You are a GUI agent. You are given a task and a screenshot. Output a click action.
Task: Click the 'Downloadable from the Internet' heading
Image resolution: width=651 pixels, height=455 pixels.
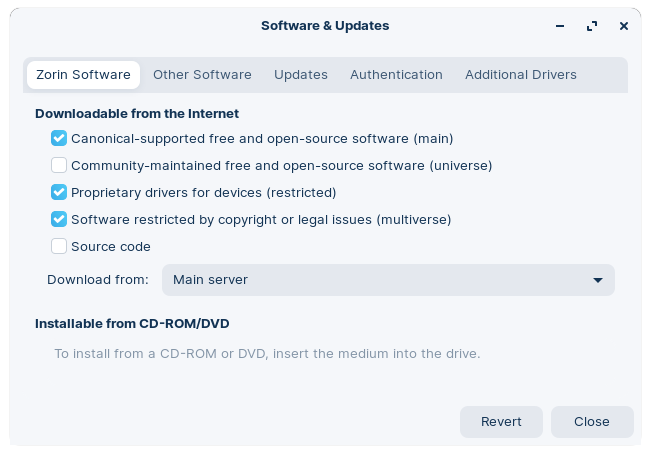(x=137, y=114)
